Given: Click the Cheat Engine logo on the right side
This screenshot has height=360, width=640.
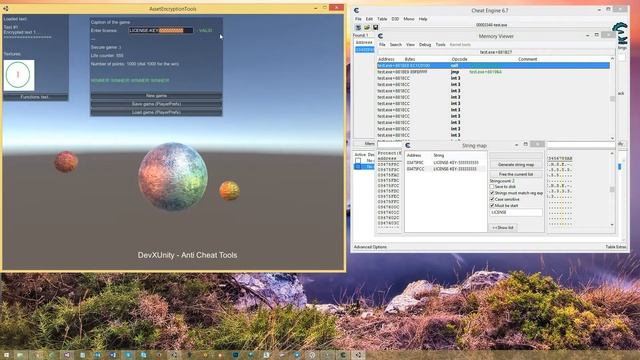Looking at the screenshot, I should coord(621,34).
